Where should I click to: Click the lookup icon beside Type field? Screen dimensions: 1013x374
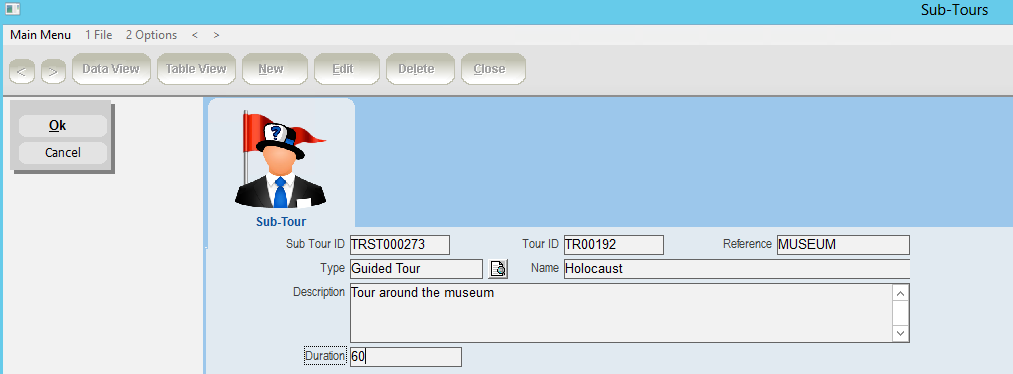[x=499, y=268]
